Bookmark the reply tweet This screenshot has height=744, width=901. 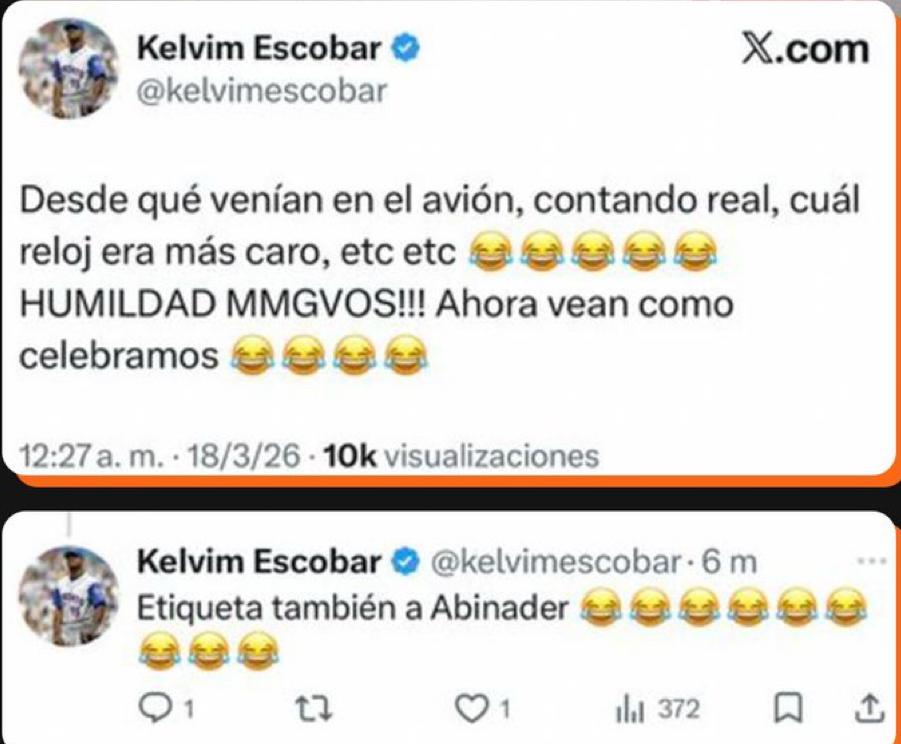(x=788, y=709)
